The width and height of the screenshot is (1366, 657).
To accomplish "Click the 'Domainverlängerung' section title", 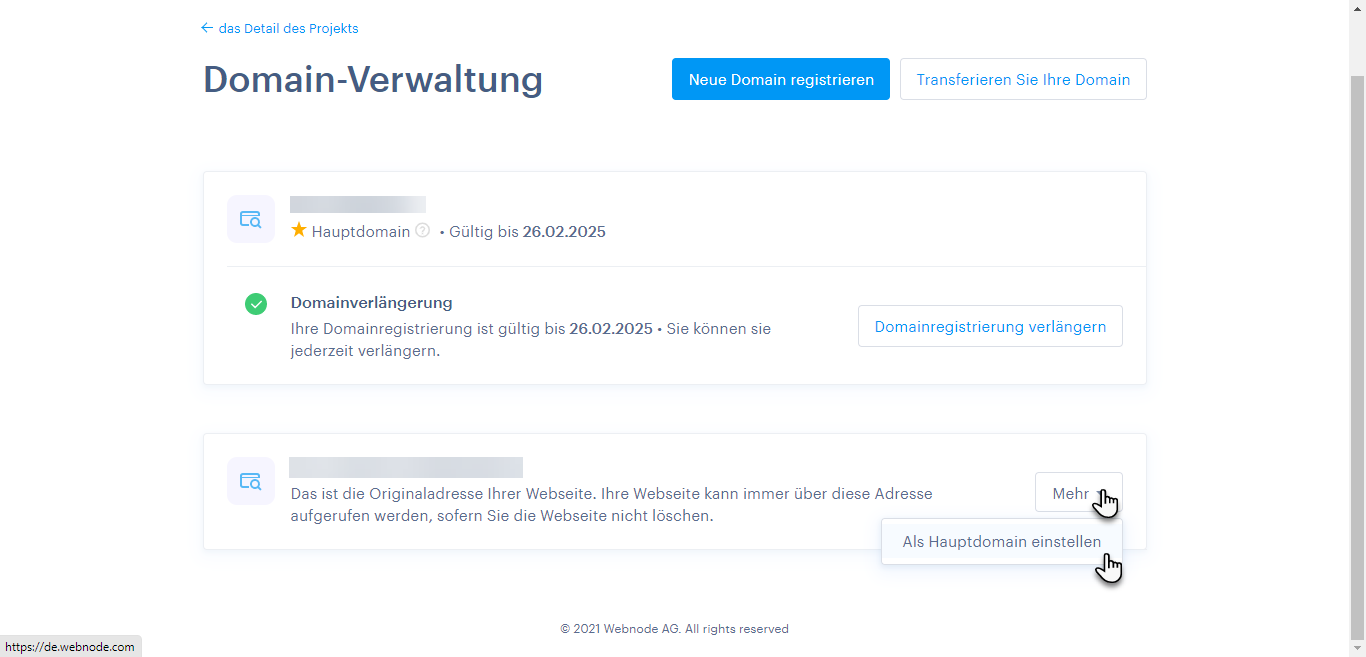I will point(371,303).
